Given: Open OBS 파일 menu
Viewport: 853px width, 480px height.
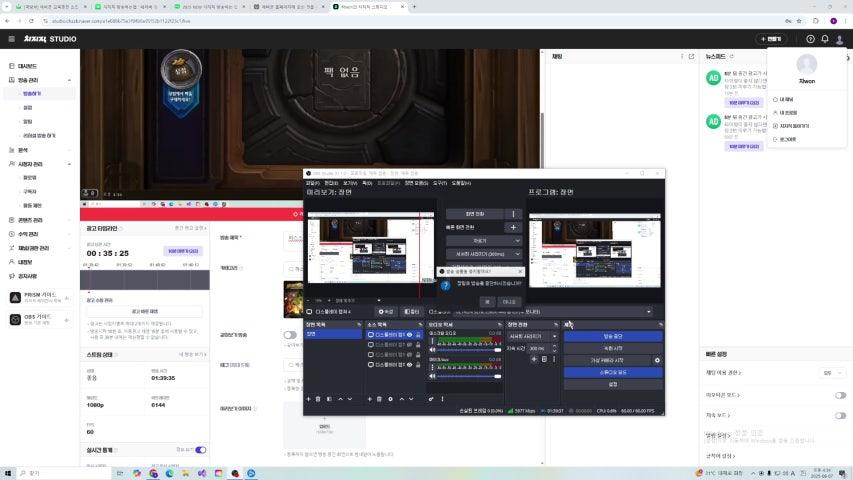Looking at the screenshot, I should [313, 183].
